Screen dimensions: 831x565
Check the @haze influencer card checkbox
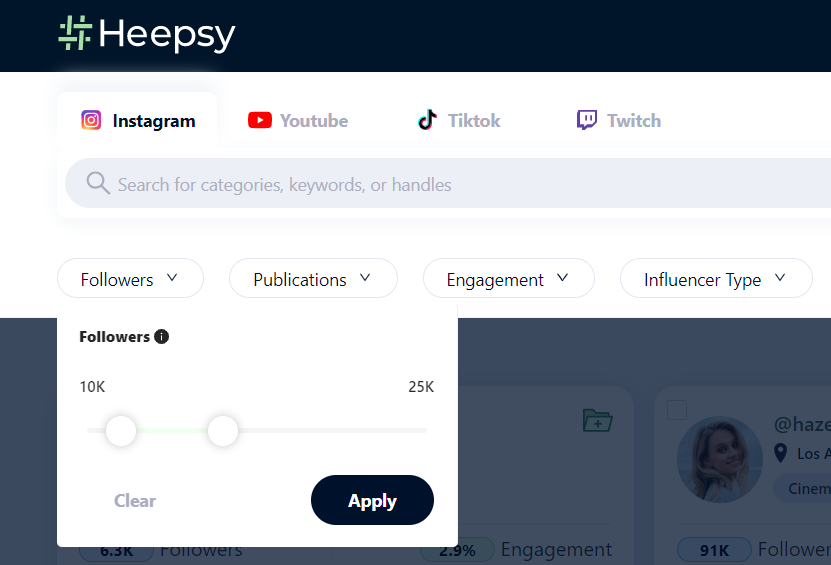677,410
